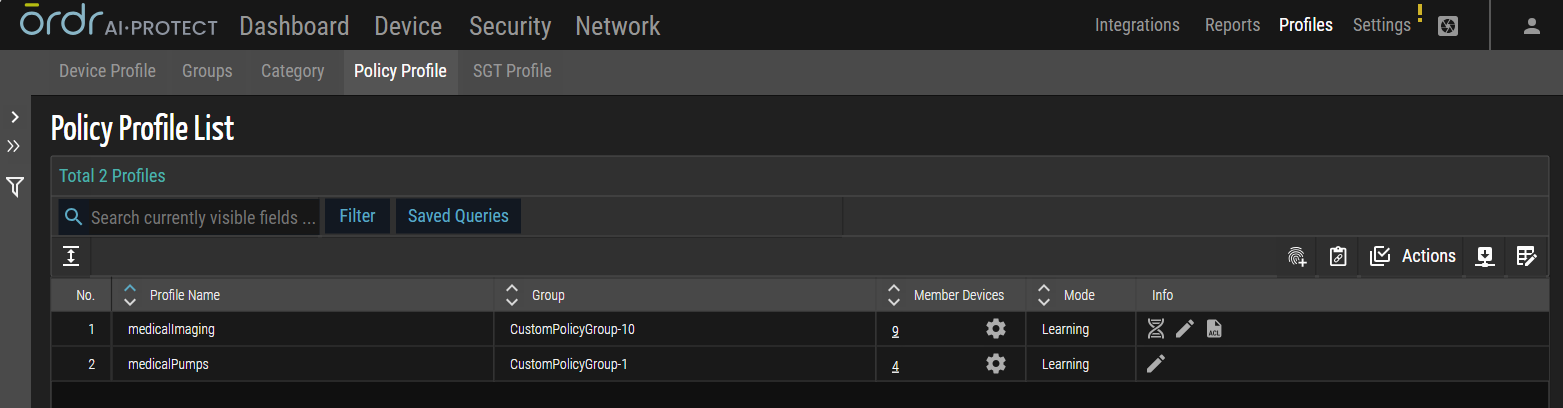Click the gear icon in the medicalImaging row

click(x=995, y=329)
